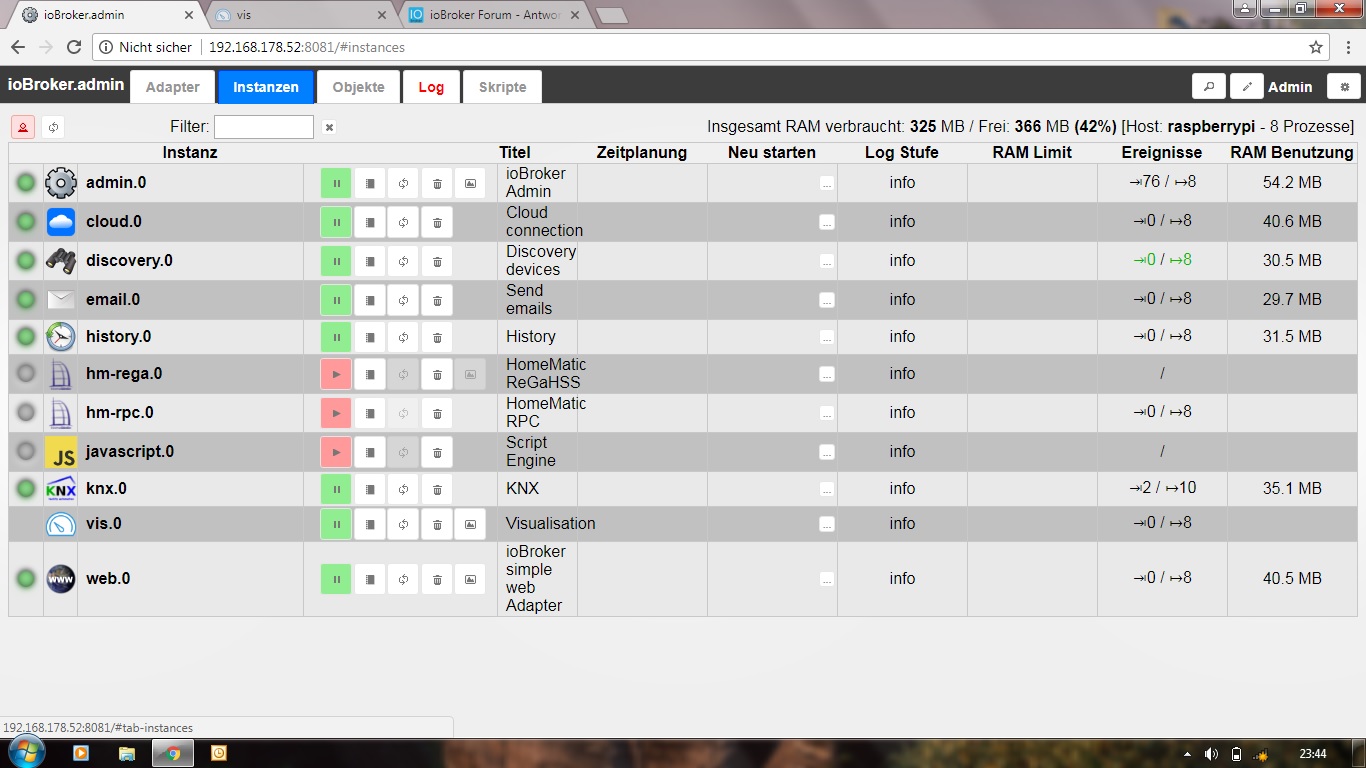Pause the discovery.0 instance

coord(336,261)
